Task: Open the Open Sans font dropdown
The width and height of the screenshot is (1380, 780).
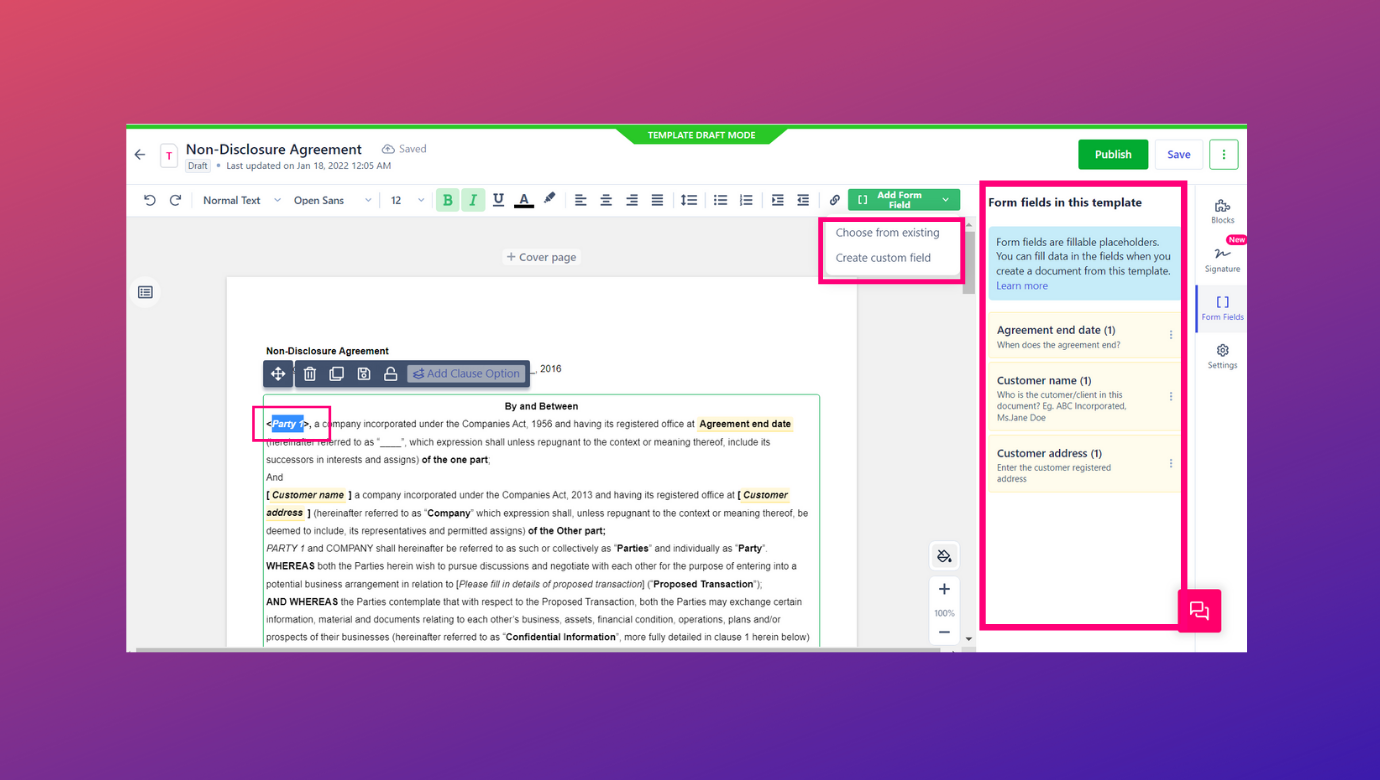Action: (332, 200)
